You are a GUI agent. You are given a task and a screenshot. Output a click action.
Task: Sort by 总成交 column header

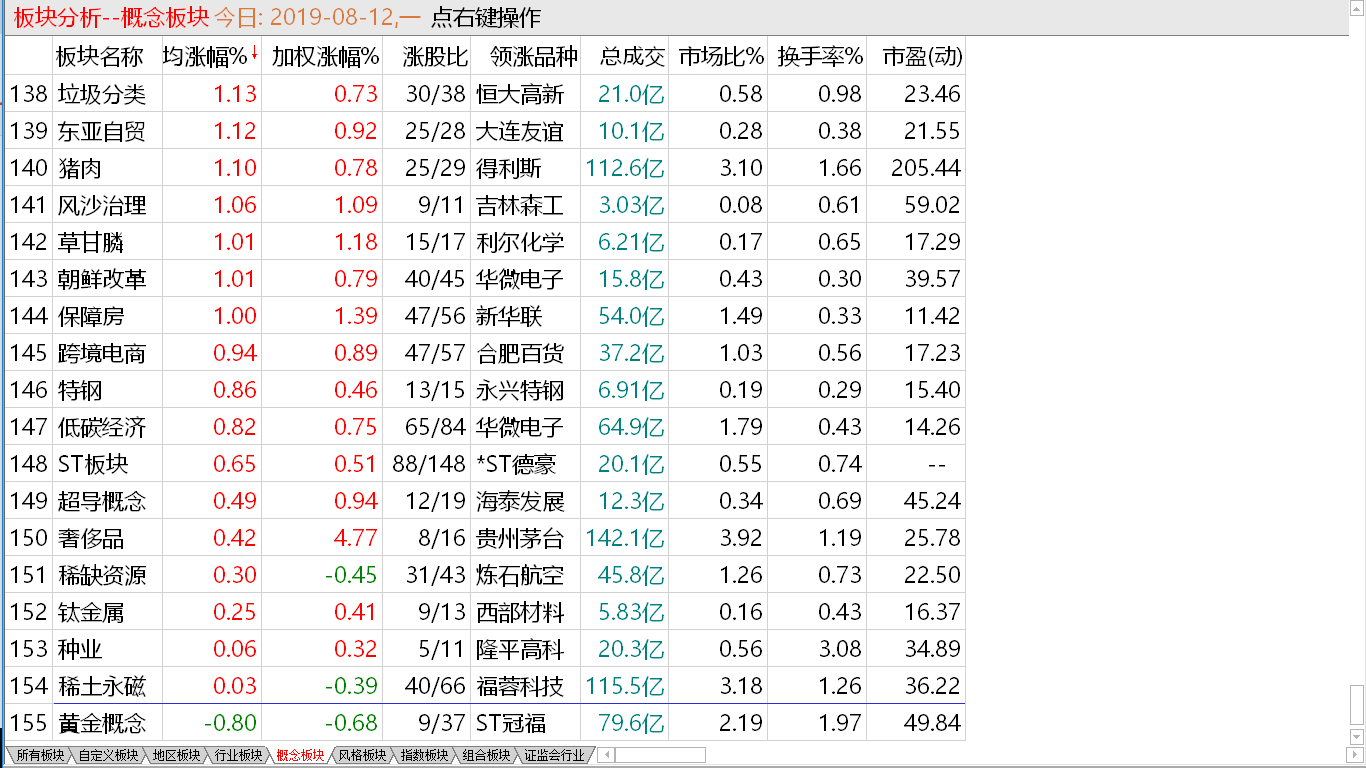pyautogui.click(x=624, y=57)
